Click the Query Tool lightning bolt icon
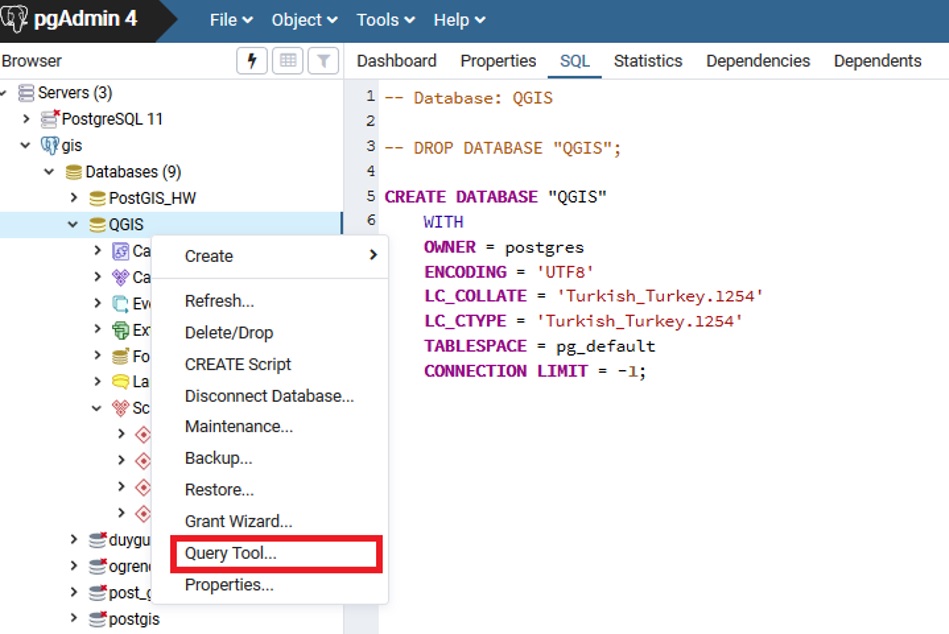 click(252, 61)
